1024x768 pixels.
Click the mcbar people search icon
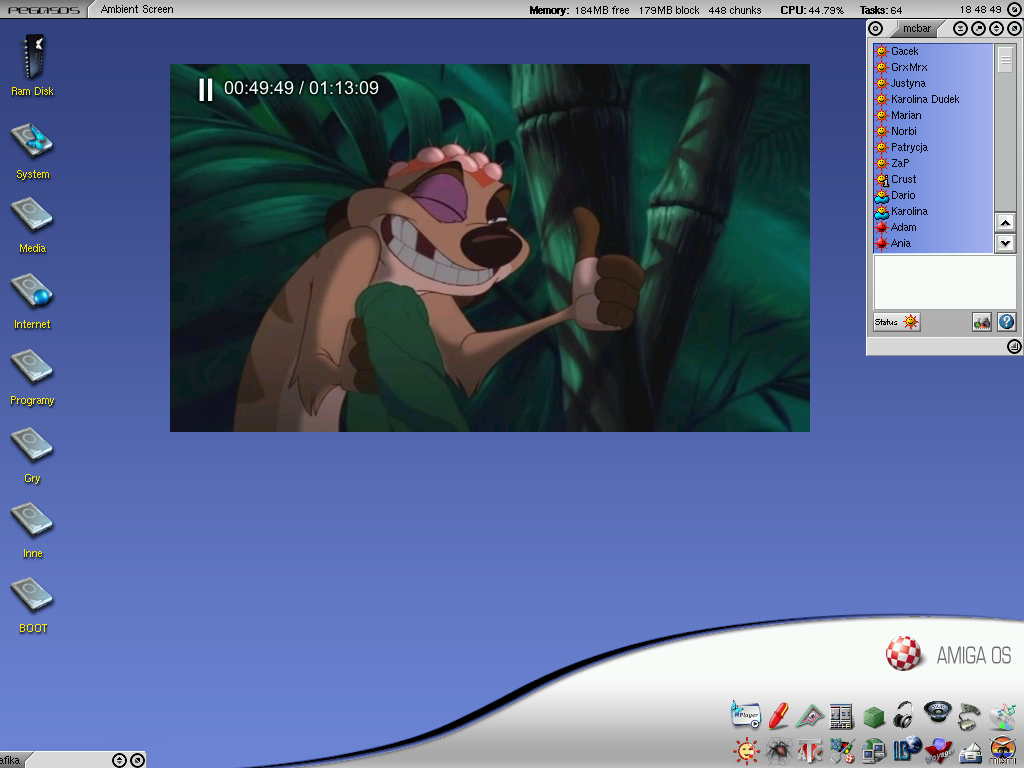pos(982,321)
